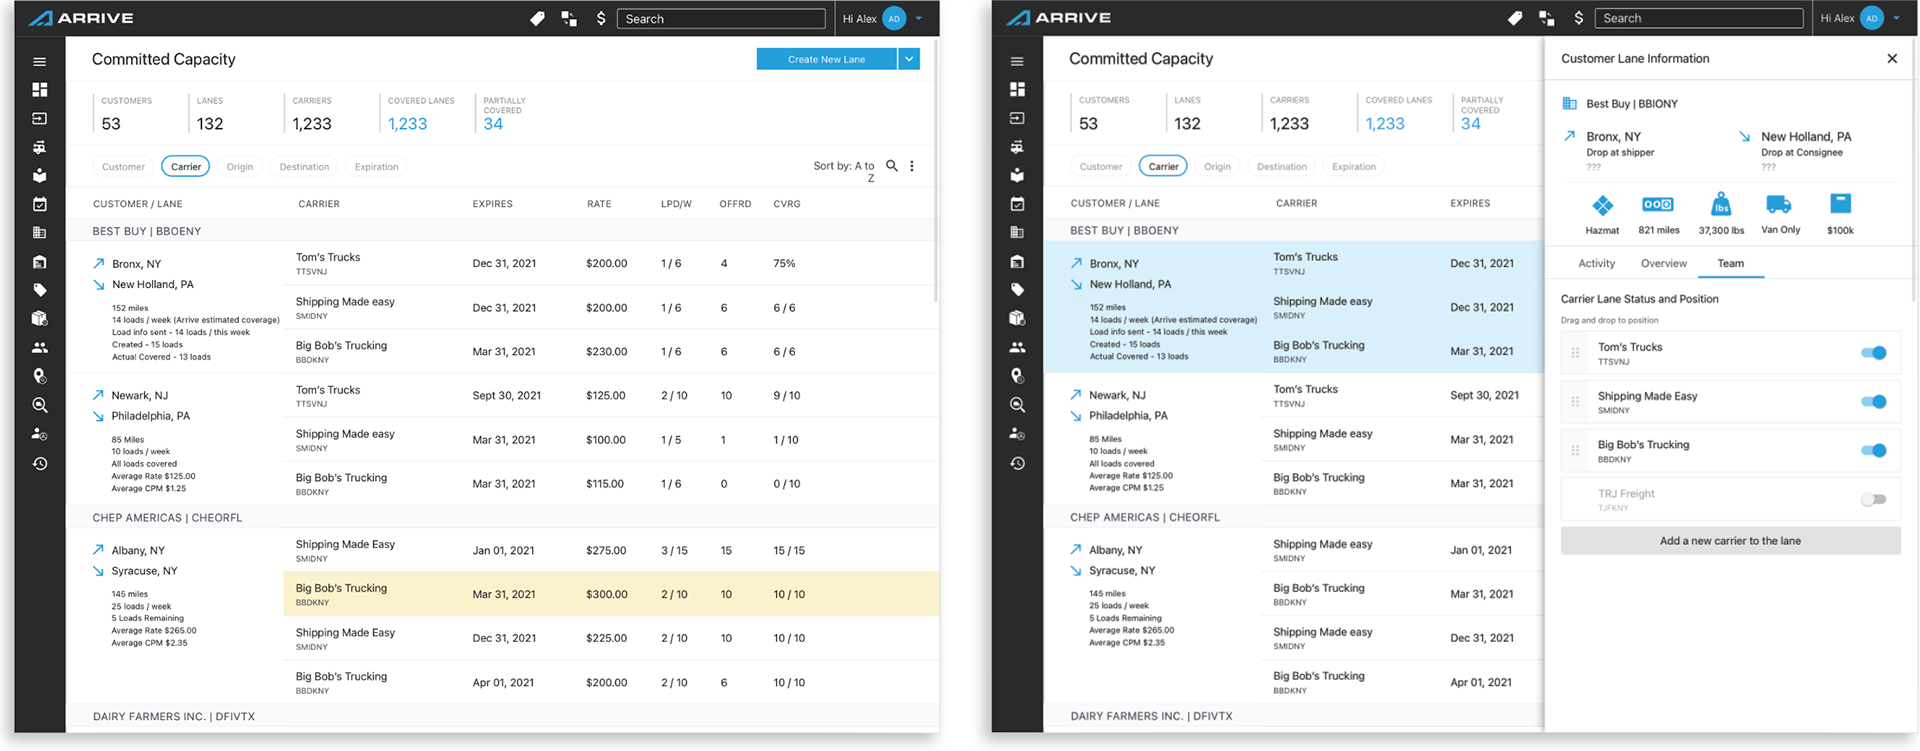Click drag handle for Big Bob's Trucking row

tap(1576, 451)
